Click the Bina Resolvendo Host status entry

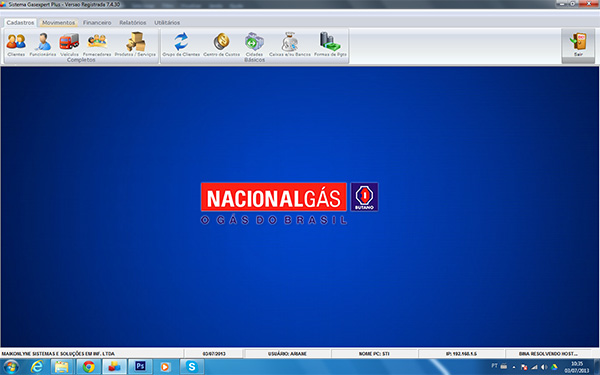point(548,354)
